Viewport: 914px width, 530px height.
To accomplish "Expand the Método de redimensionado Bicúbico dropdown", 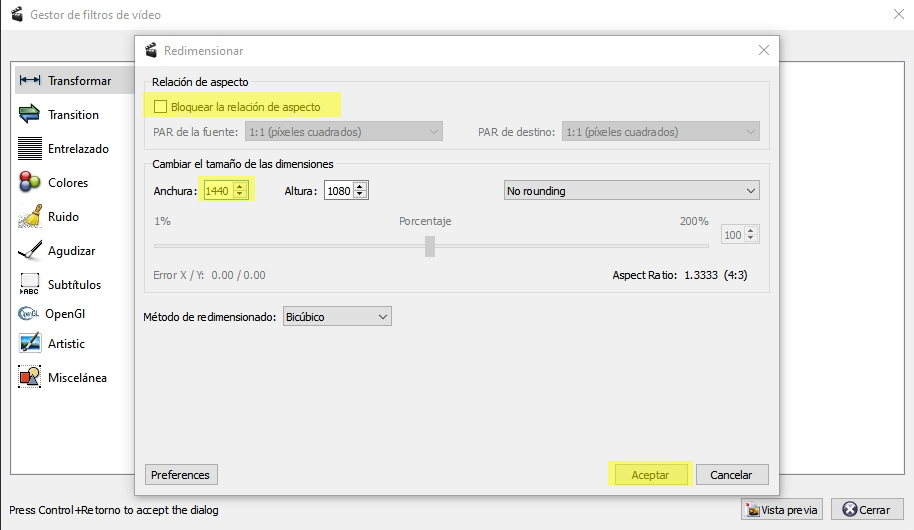I will (x=337, y=317).
